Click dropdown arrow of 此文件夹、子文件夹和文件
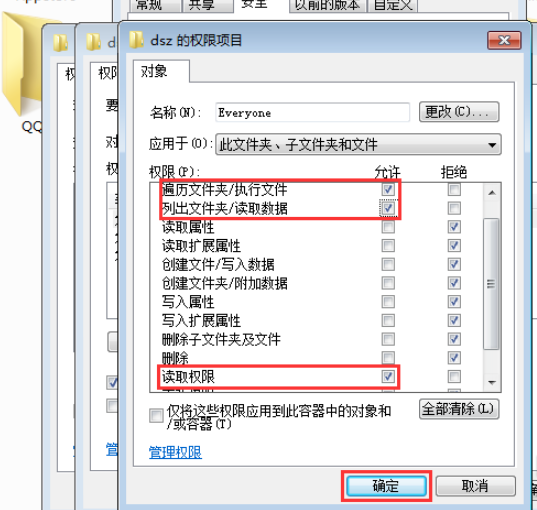 (x=492, y=145)
